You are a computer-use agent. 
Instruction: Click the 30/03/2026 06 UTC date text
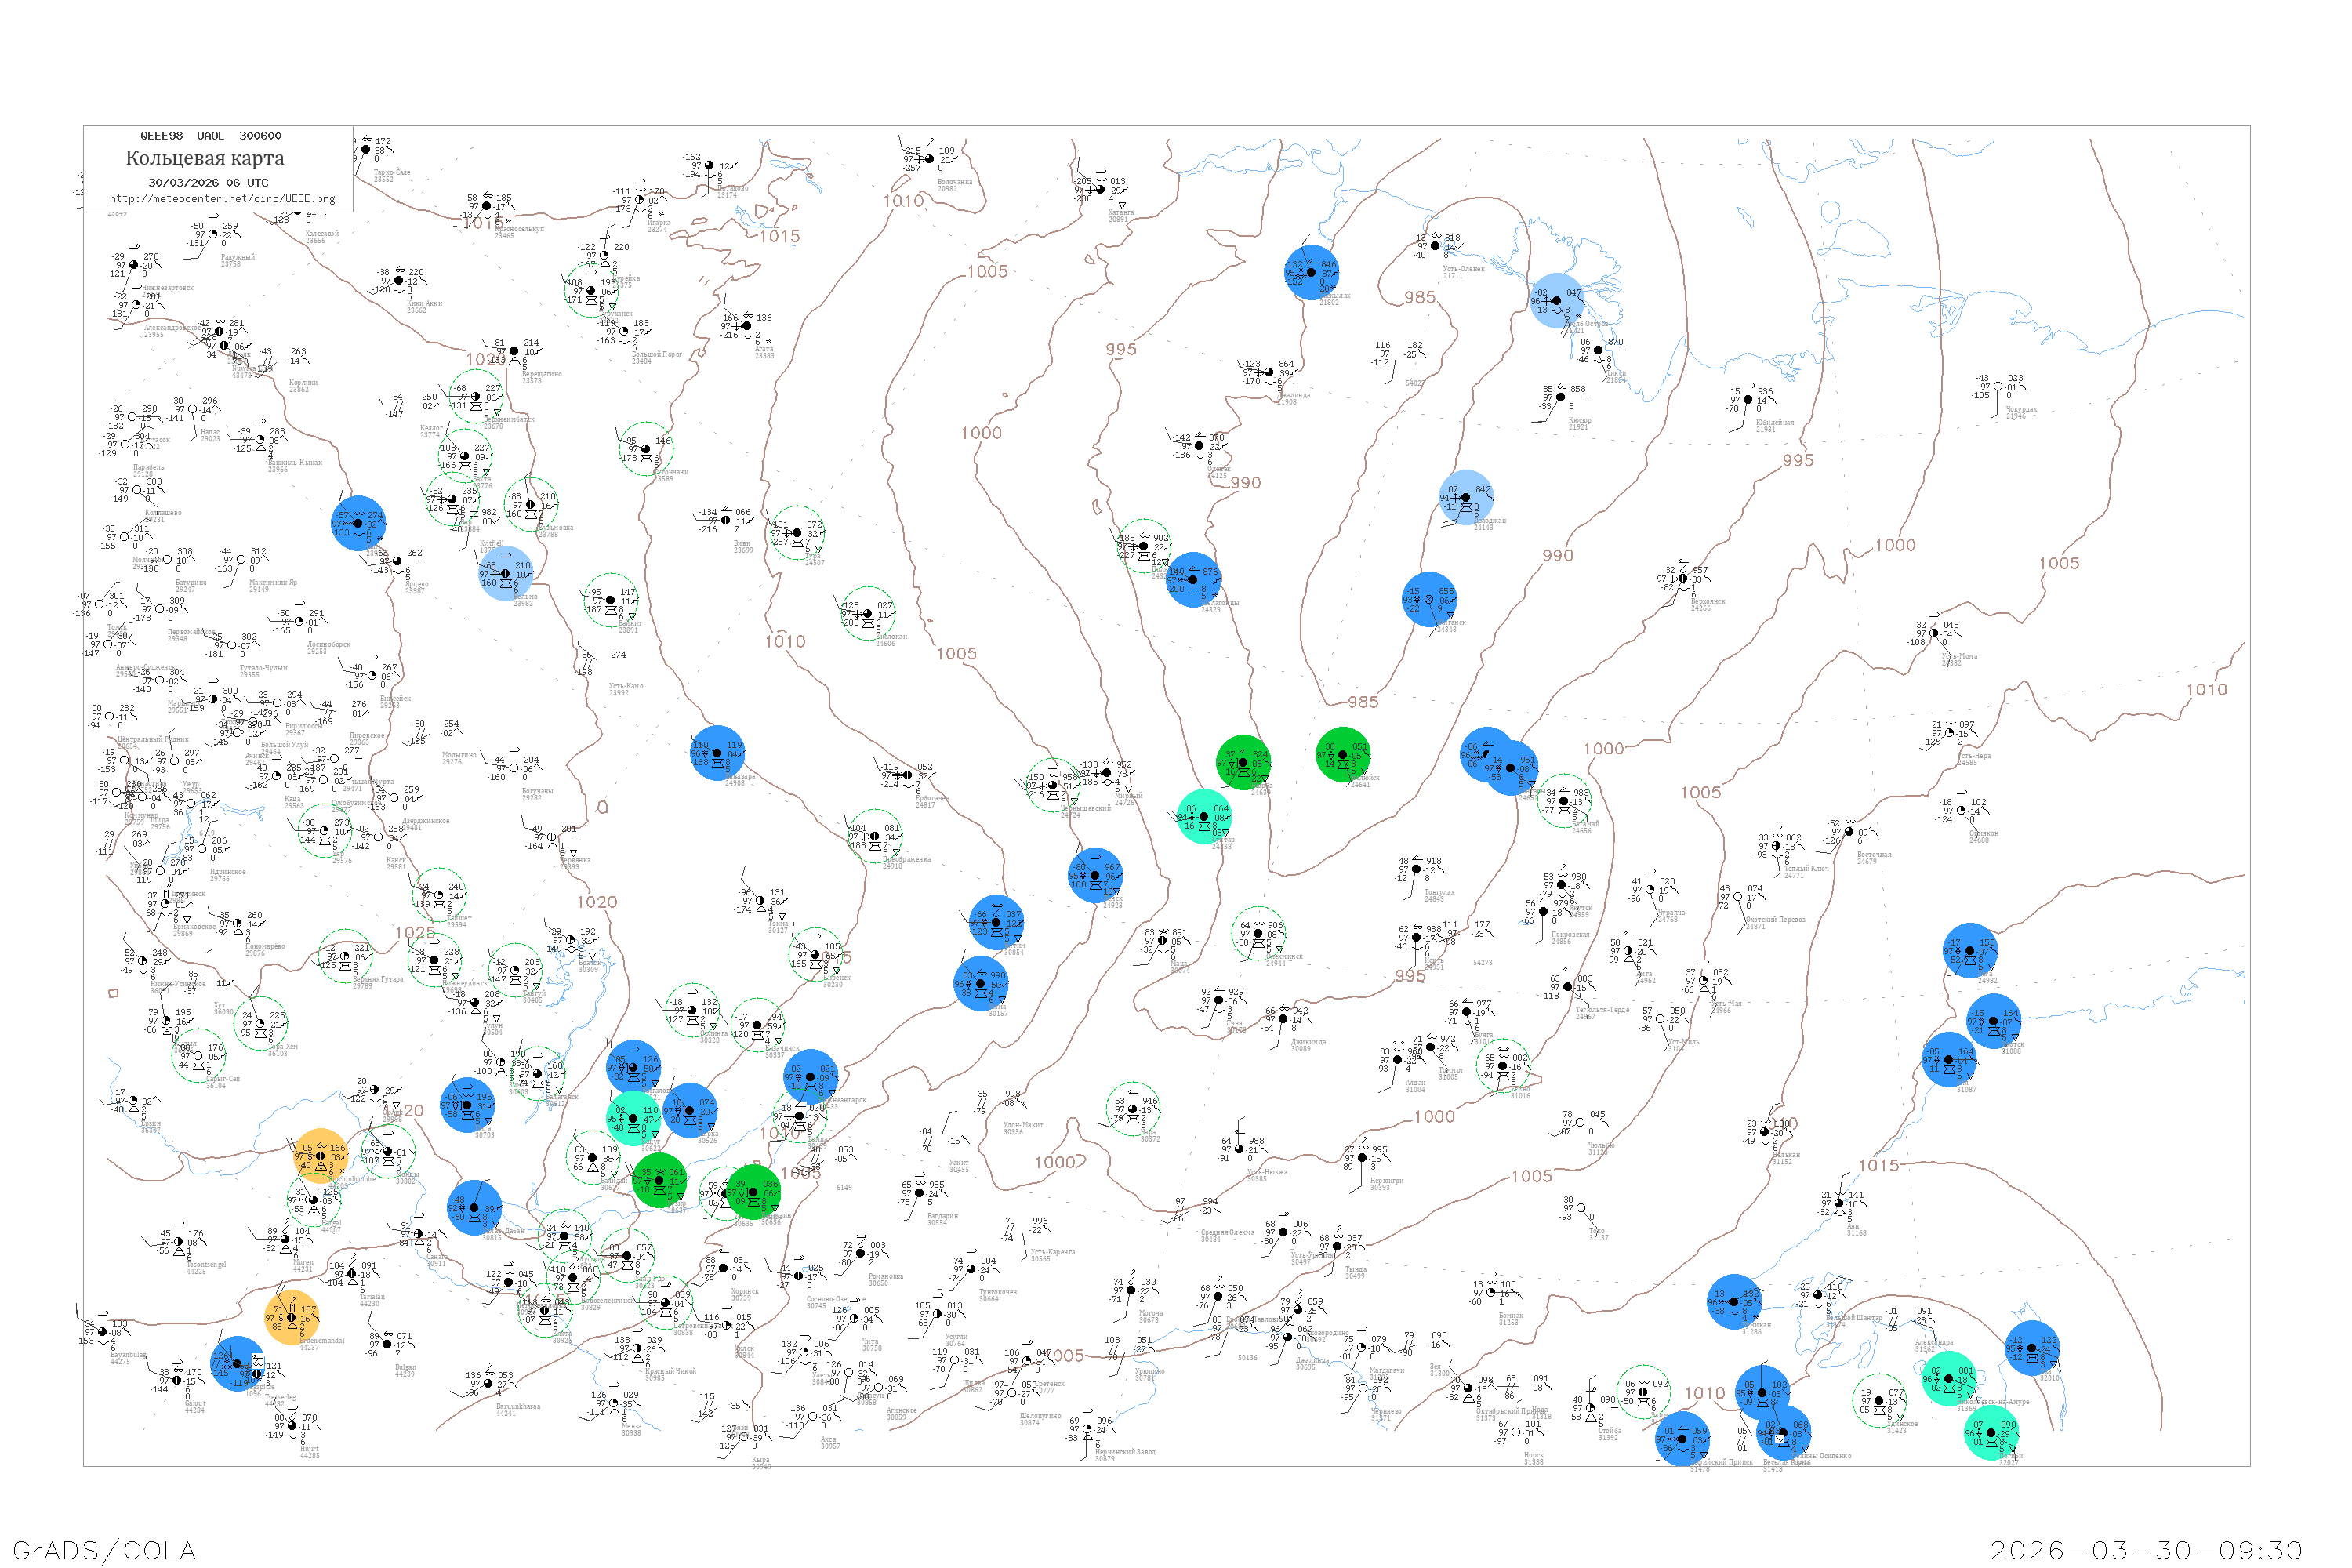tap(208, 183)
